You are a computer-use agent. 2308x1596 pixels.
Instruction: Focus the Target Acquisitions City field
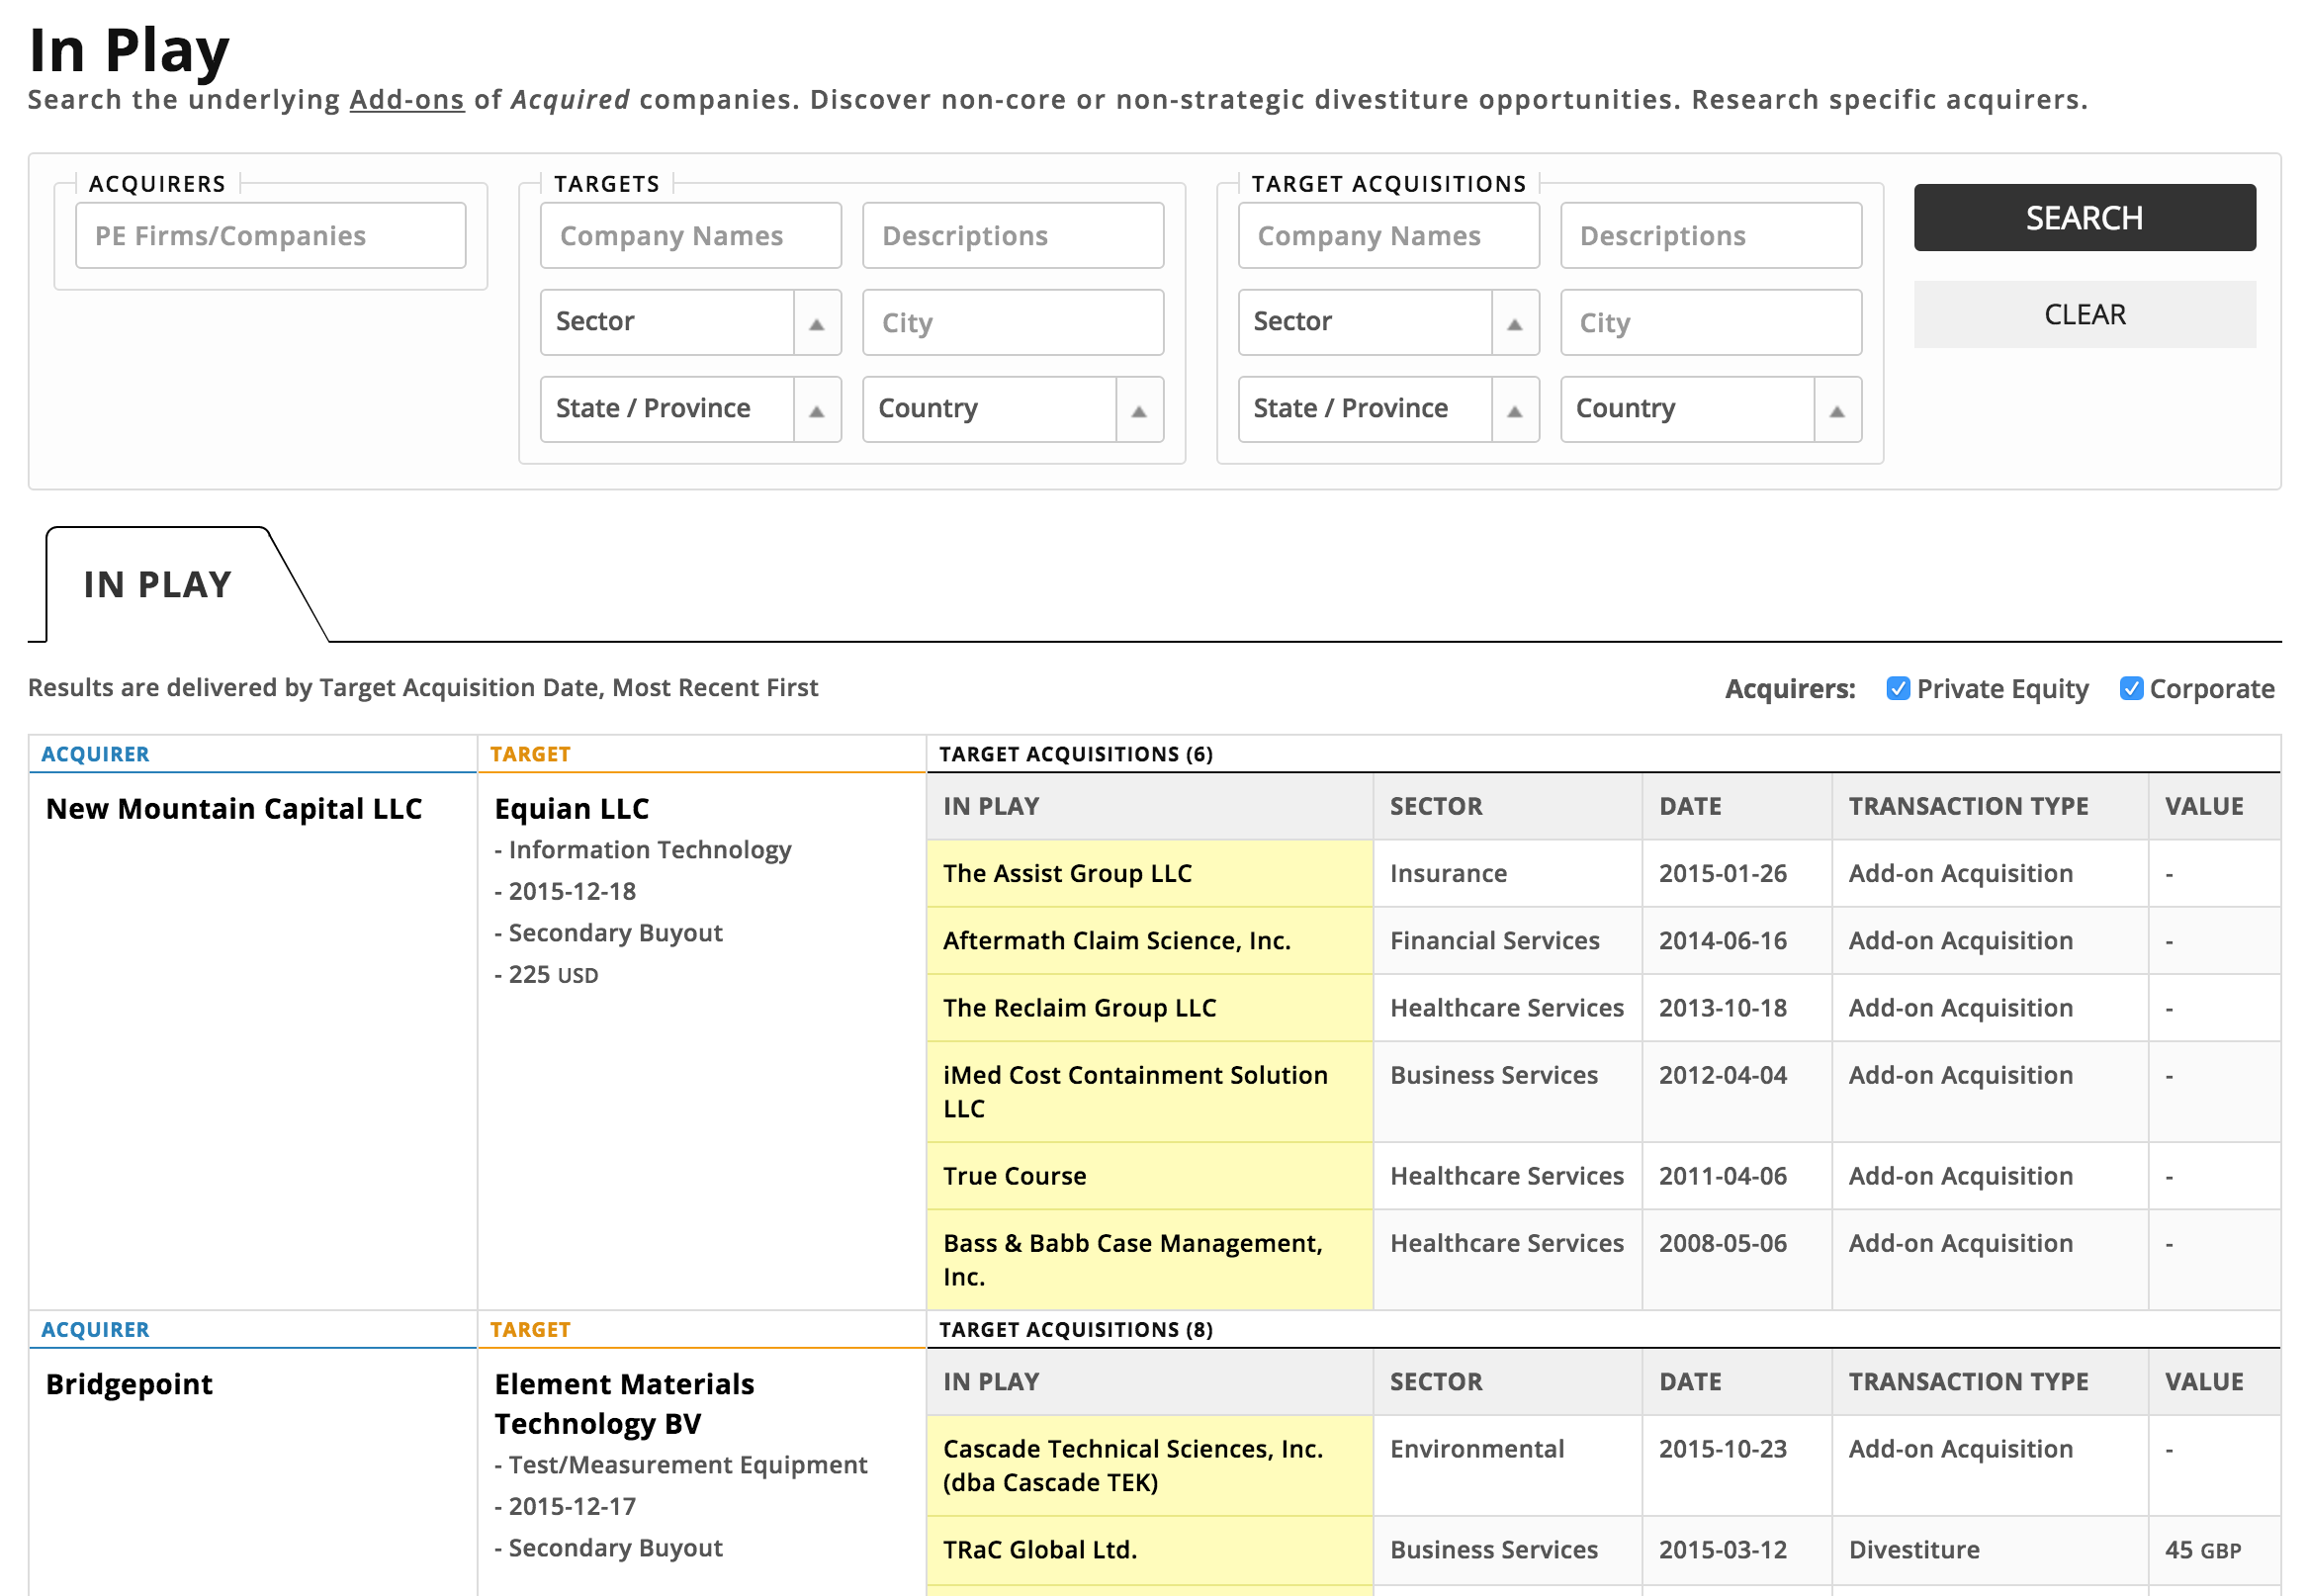pyautogui.click(x=1710, y=323)
